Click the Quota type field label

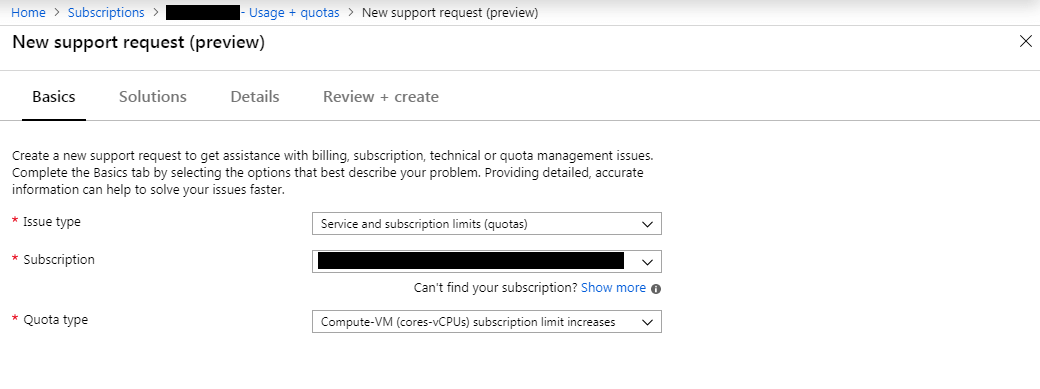(x=56, y=319)
